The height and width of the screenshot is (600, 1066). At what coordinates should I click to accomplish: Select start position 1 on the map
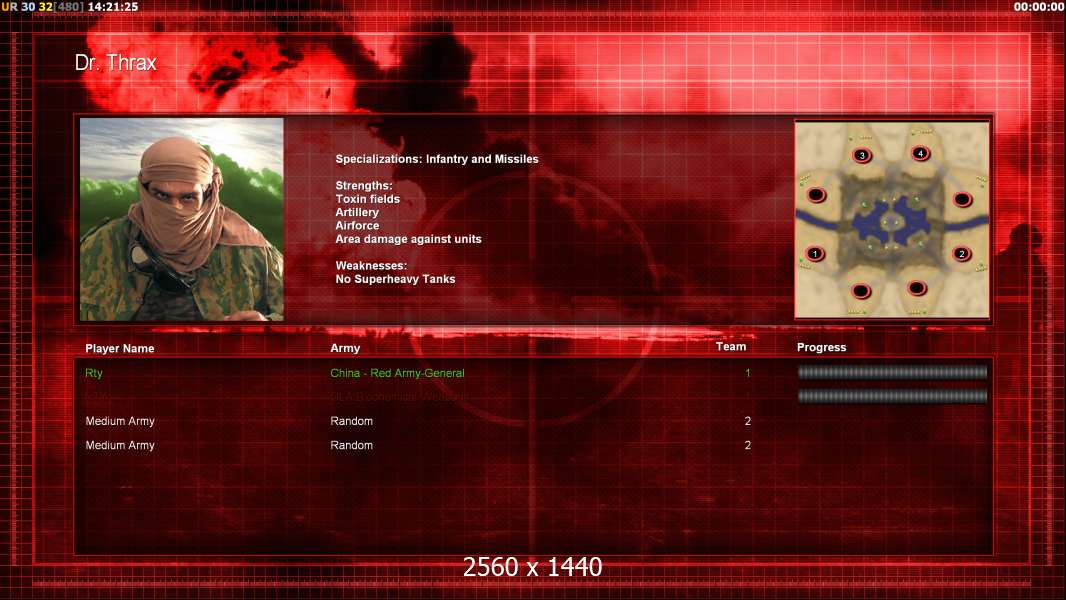click(x=814, y=254)
